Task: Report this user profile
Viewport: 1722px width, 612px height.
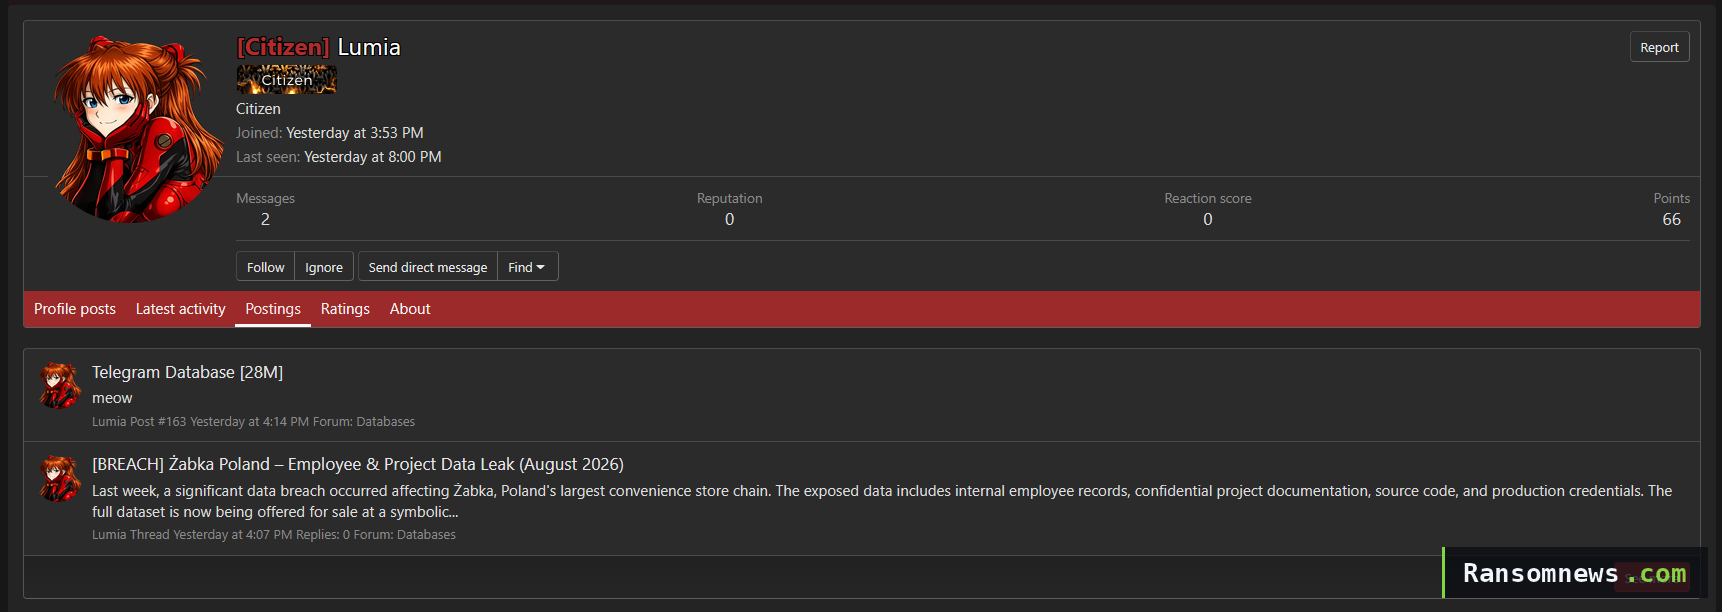Action: [x=1659, y=47]
